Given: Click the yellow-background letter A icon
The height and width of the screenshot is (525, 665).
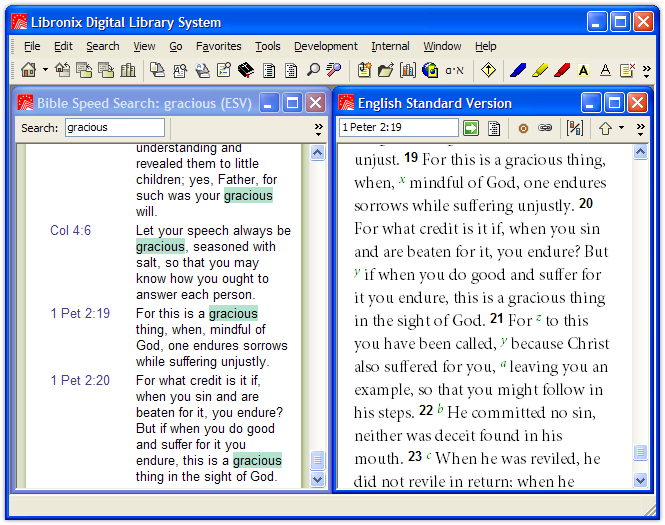Looking at the screenshot, I should click(x=584, y=70).
